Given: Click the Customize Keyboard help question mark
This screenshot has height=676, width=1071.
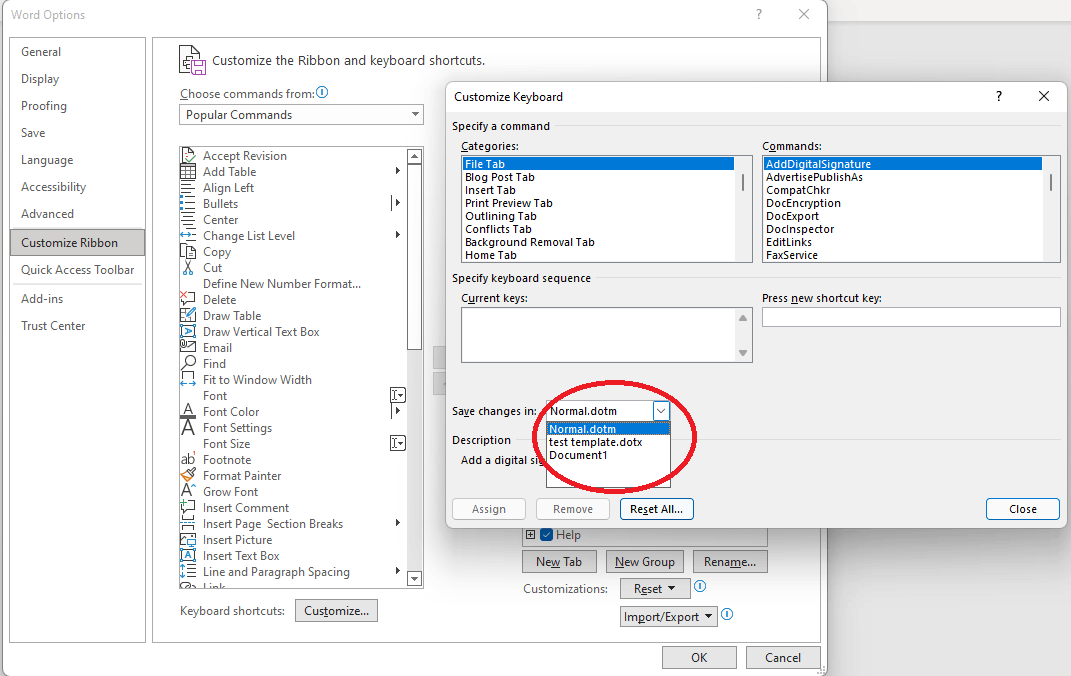Looking at the screenshot, I should [x=999, y=96].
